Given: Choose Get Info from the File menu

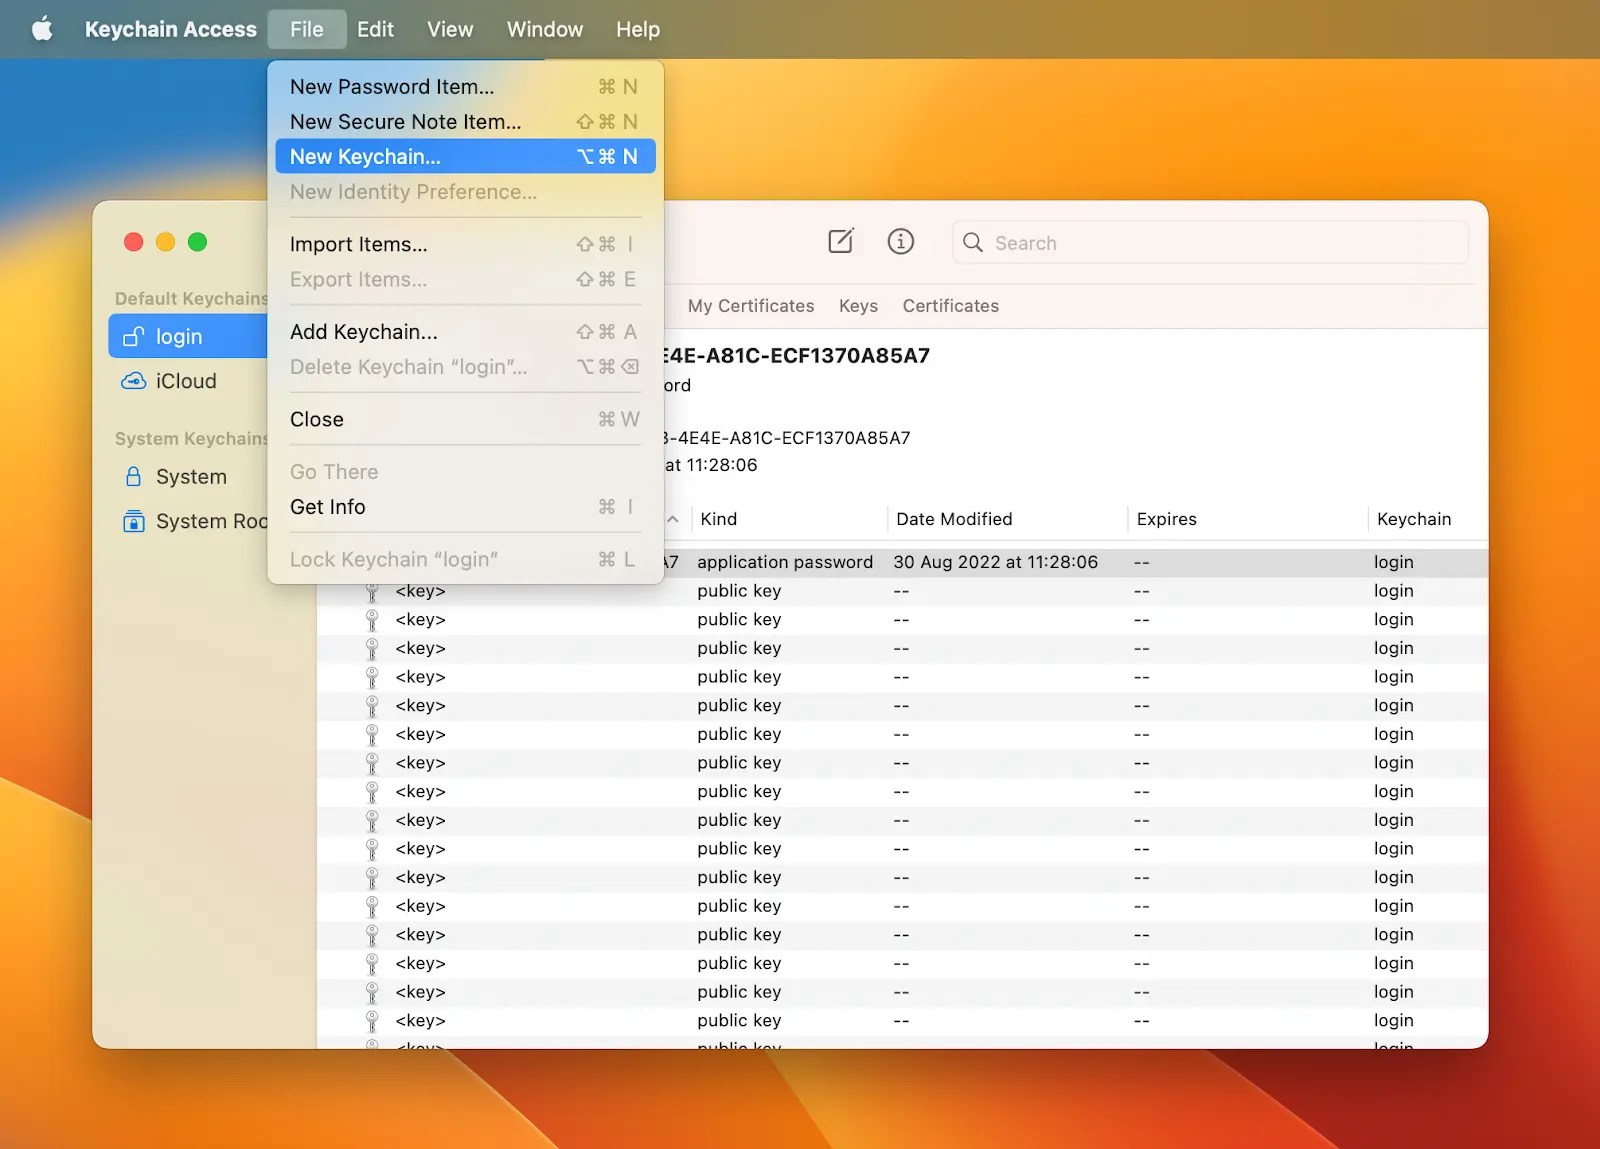Looking at the screenshot, I should (465, 507).
